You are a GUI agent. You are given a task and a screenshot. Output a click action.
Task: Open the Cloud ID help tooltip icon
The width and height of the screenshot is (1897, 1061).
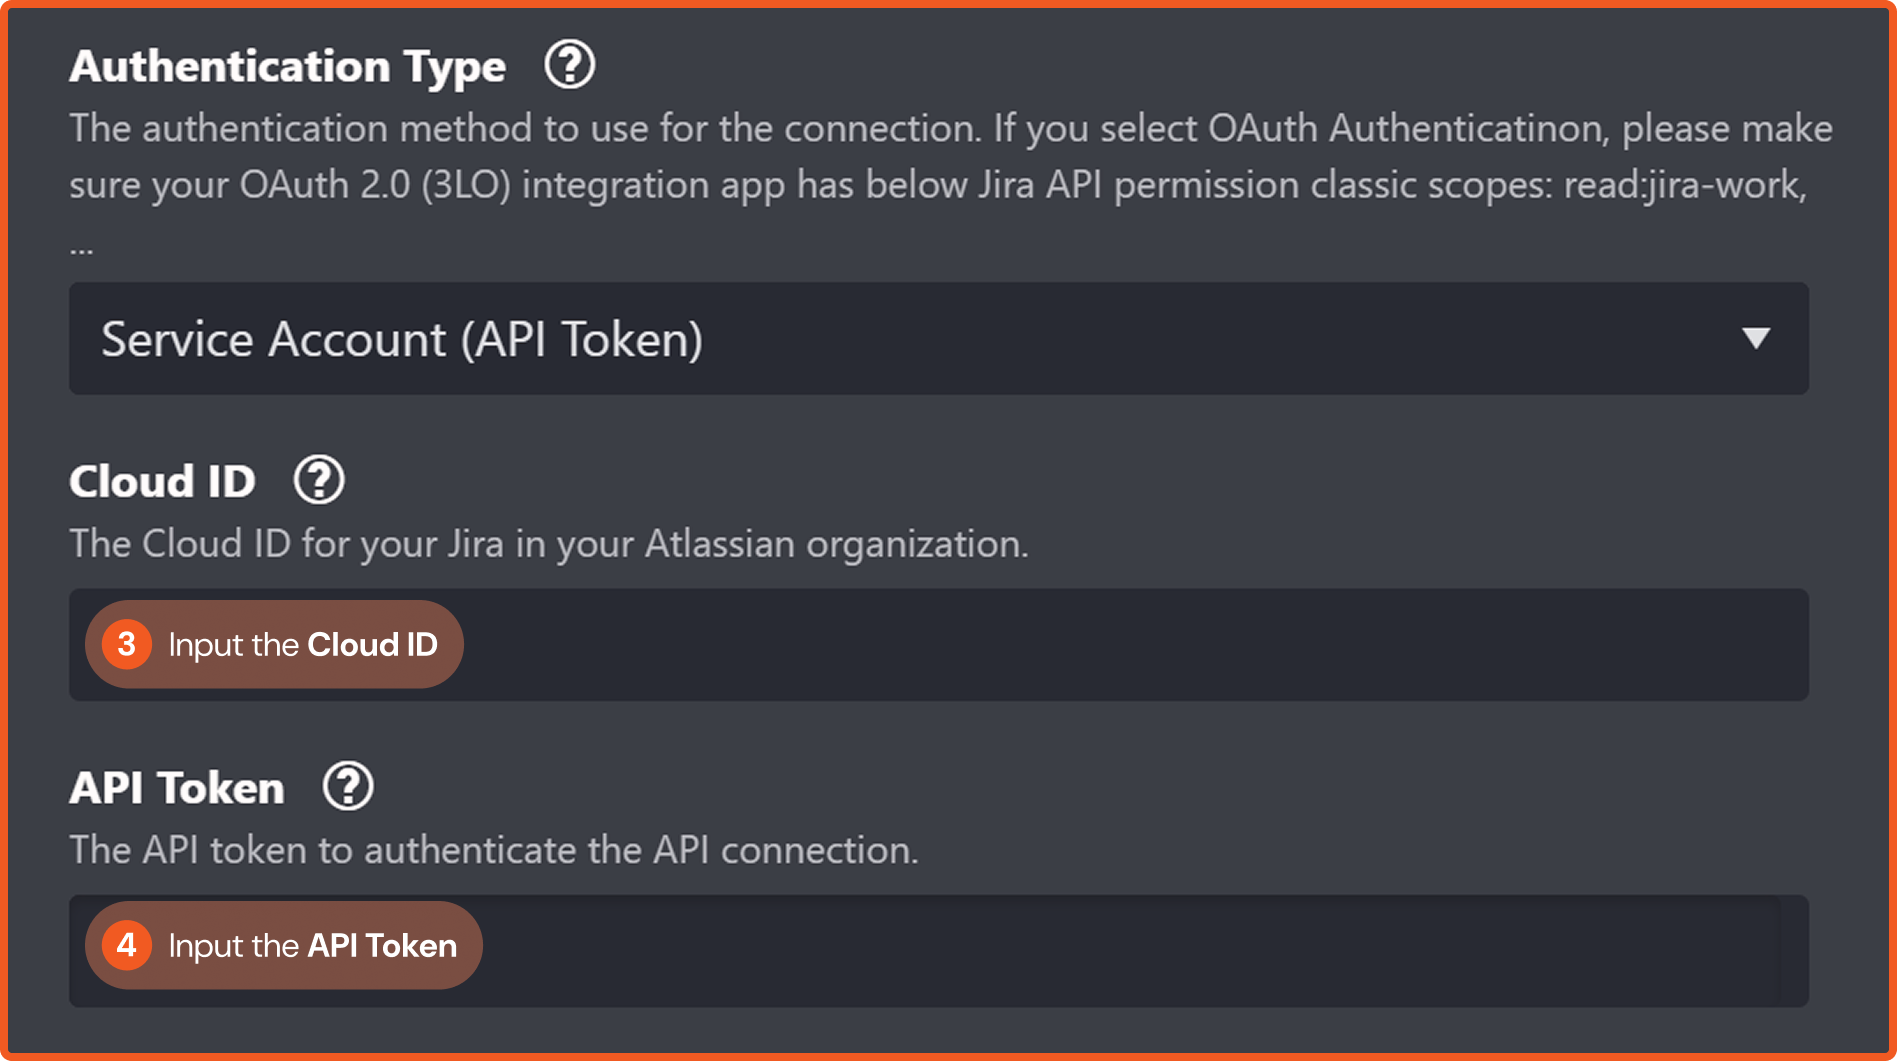tap(319, 480)
